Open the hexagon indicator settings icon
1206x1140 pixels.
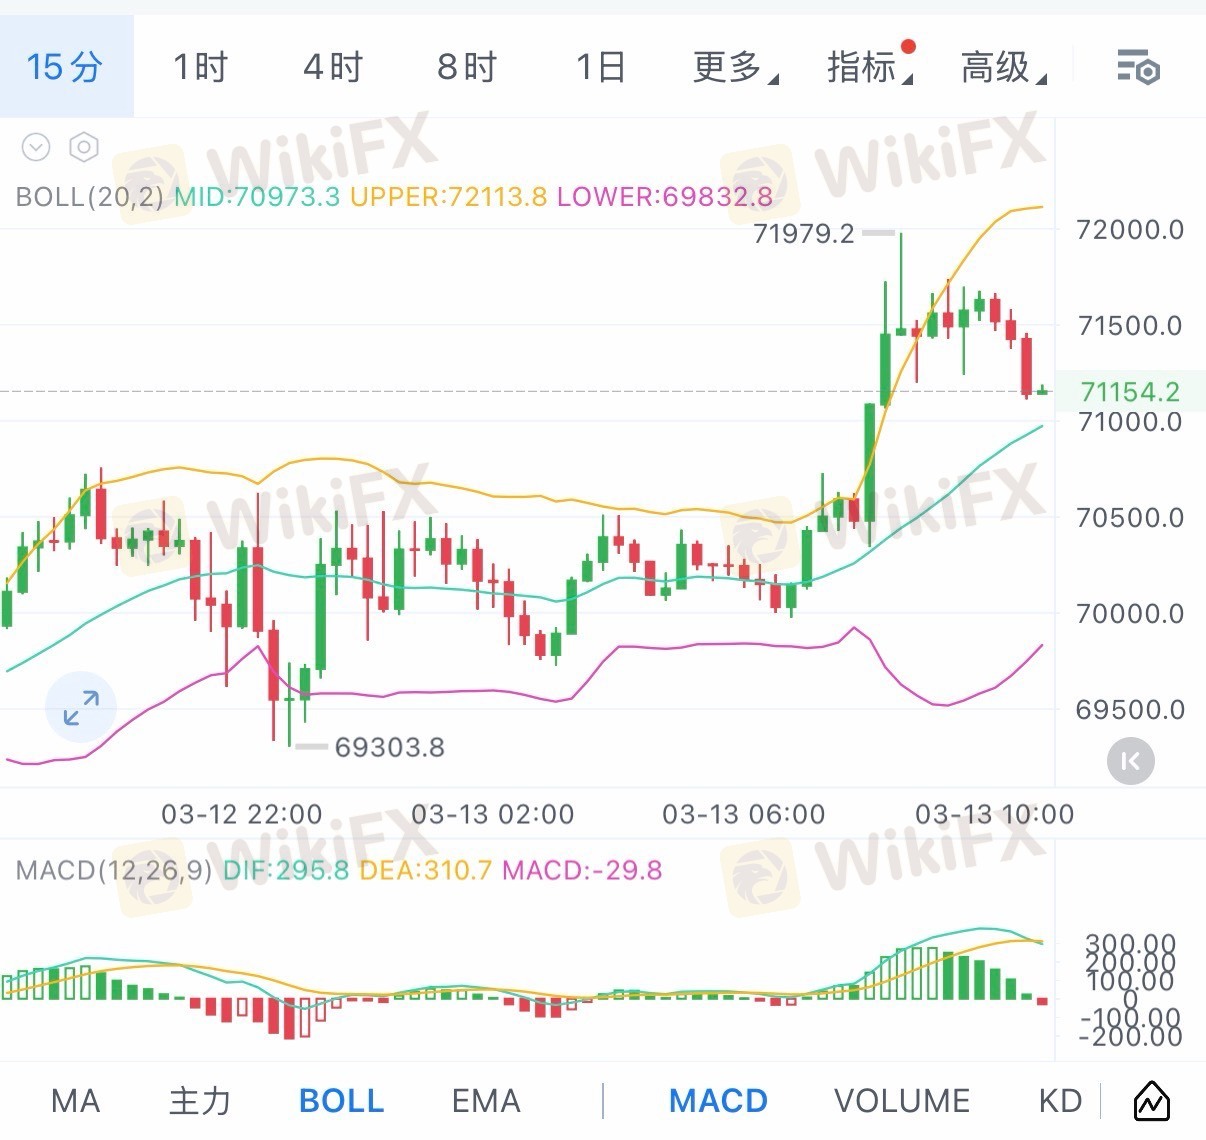click(x=84, y=148)
